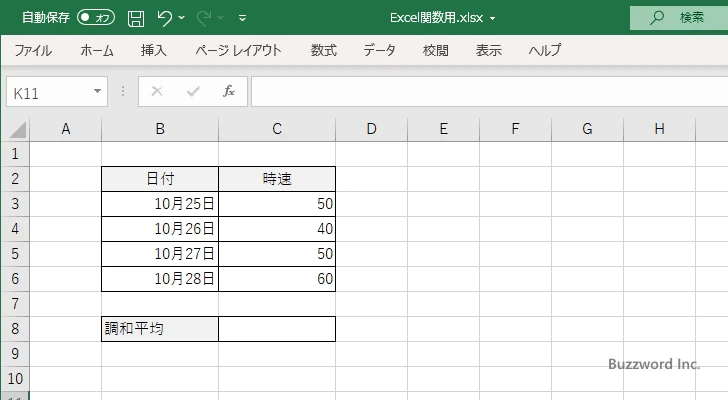Select column C header
Viewport: 728px width, 400px height.
tap(277, 129)
